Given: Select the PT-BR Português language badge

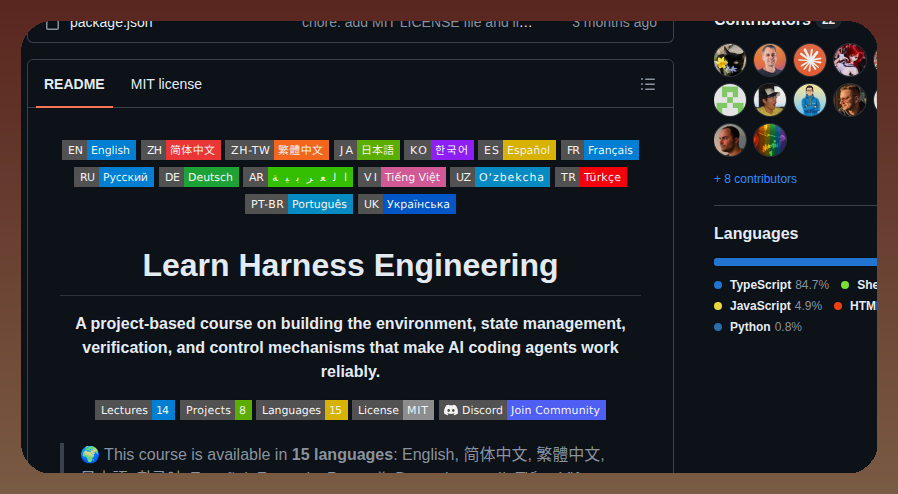Looking at the screenshot, I should click(x=299, y=204).
